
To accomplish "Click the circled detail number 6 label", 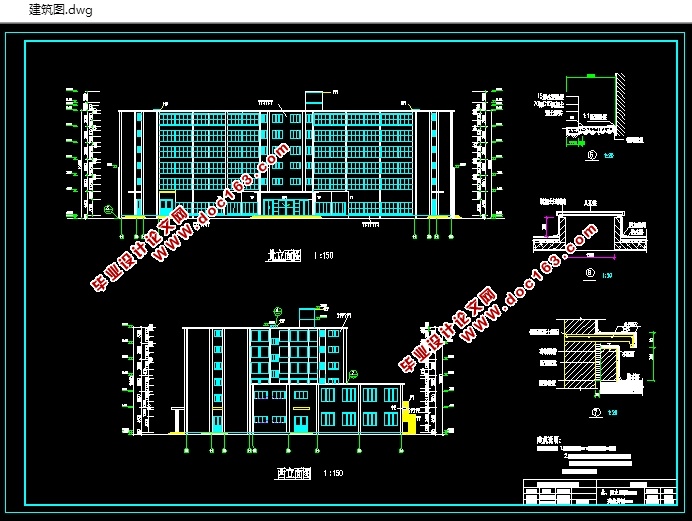I will 592,155.
